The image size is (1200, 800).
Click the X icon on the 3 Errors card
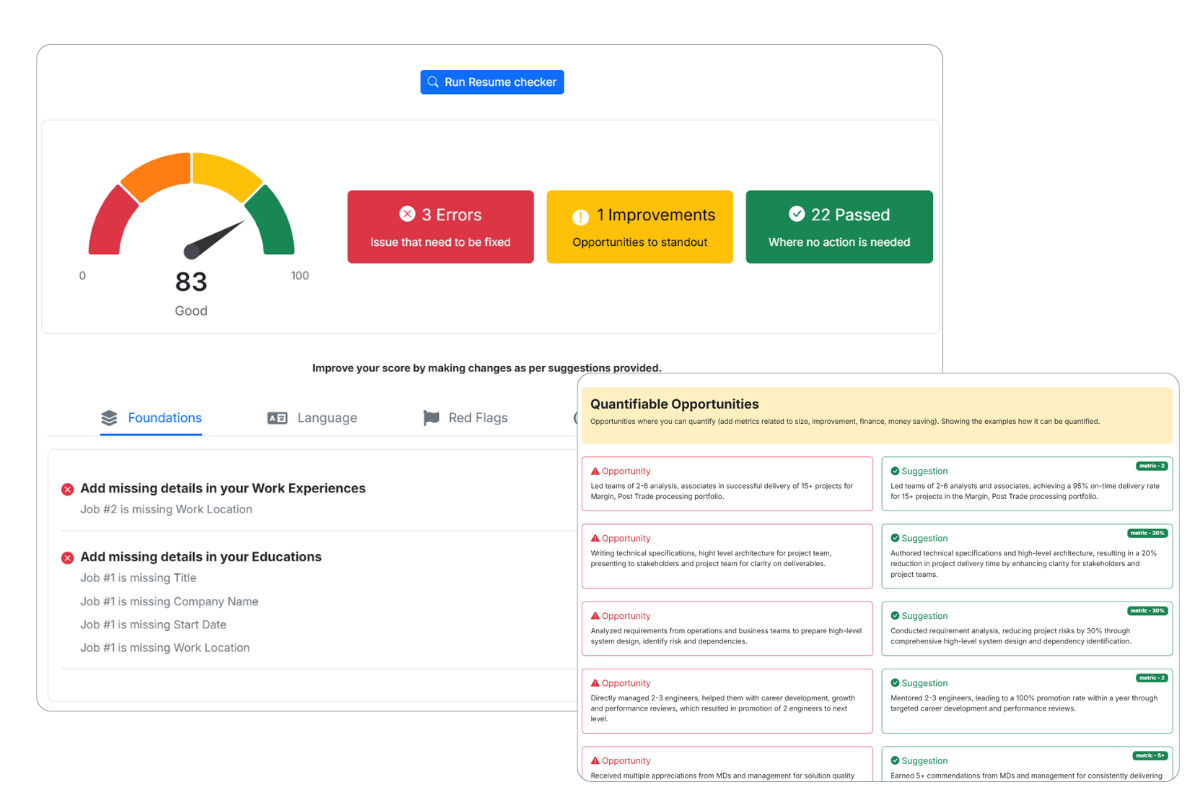click(407, 213)
